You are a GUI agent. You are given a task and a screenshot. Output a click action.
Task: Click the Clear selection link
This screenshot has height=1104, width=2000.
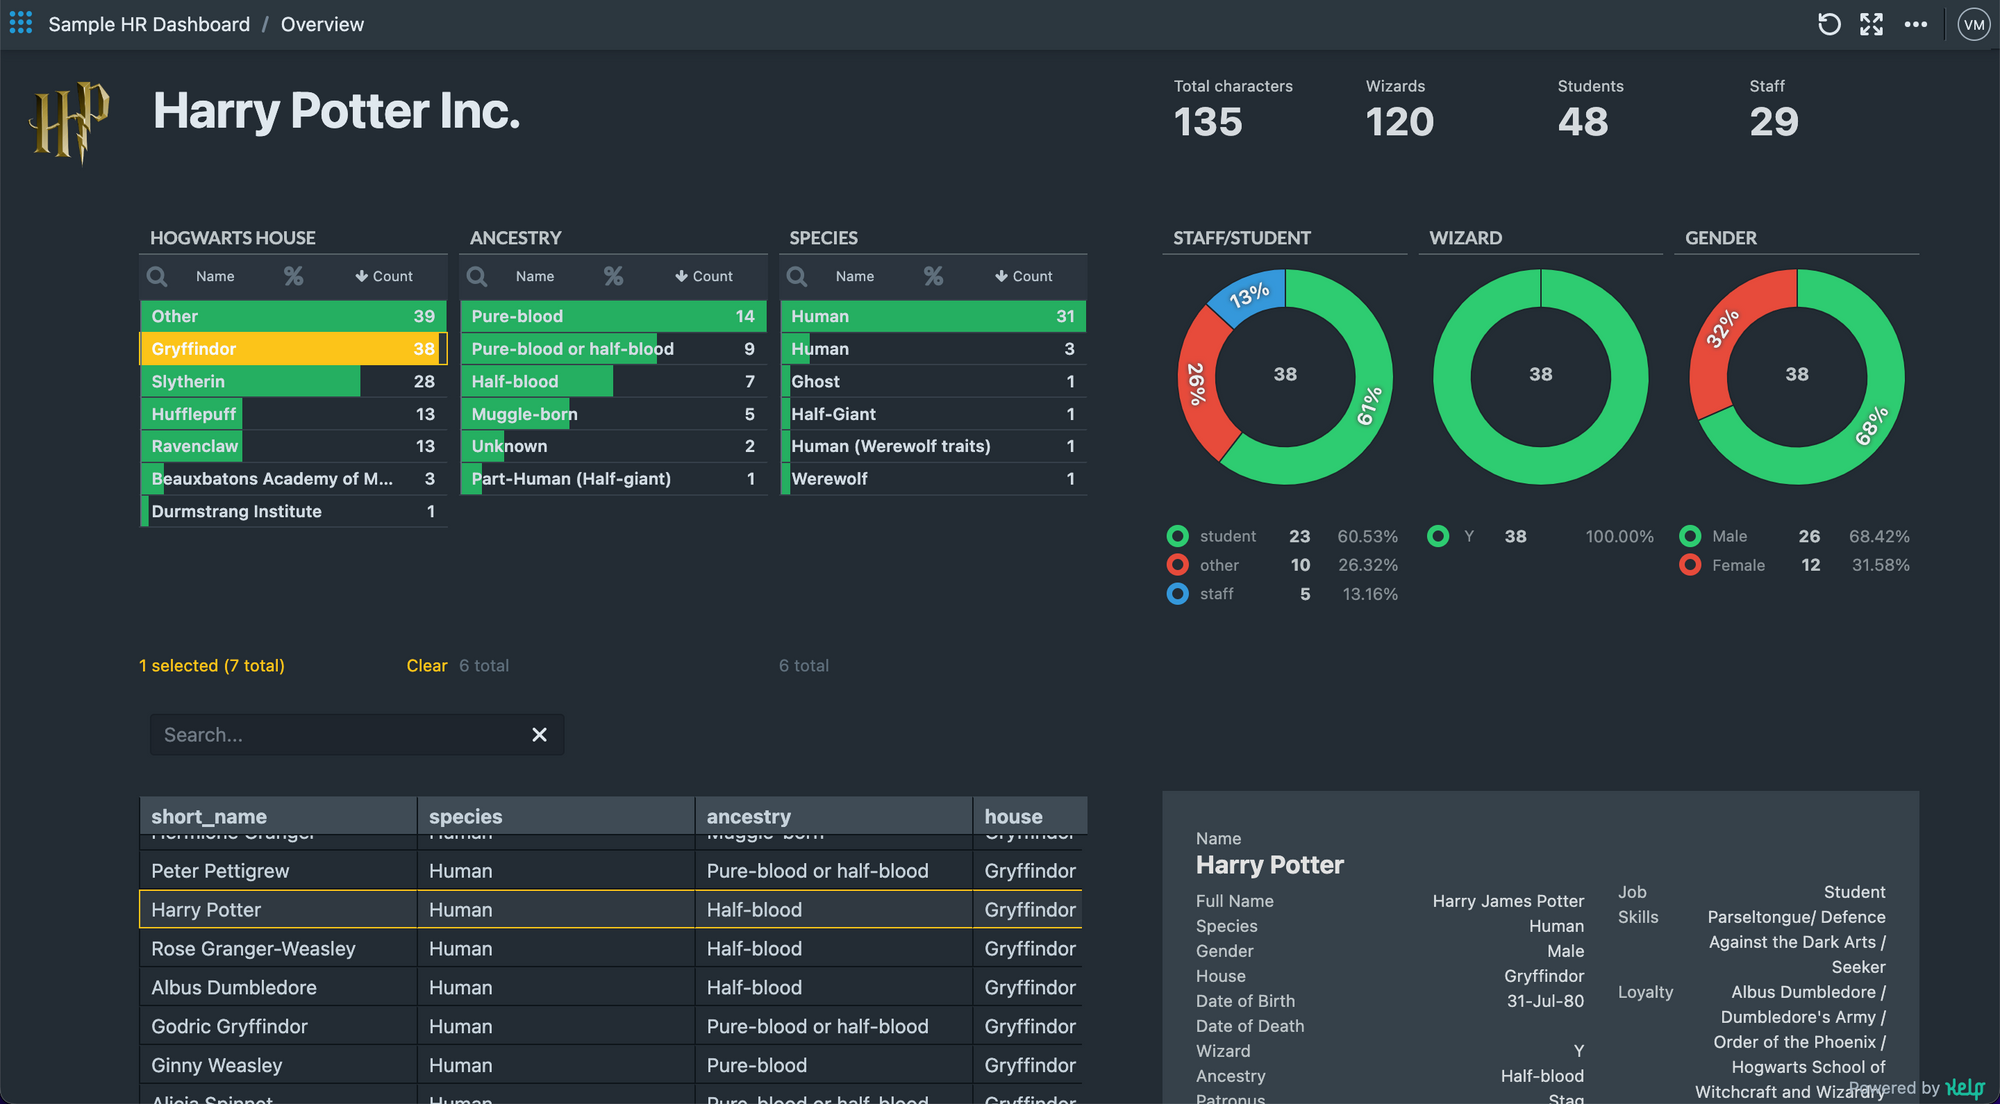426,666
